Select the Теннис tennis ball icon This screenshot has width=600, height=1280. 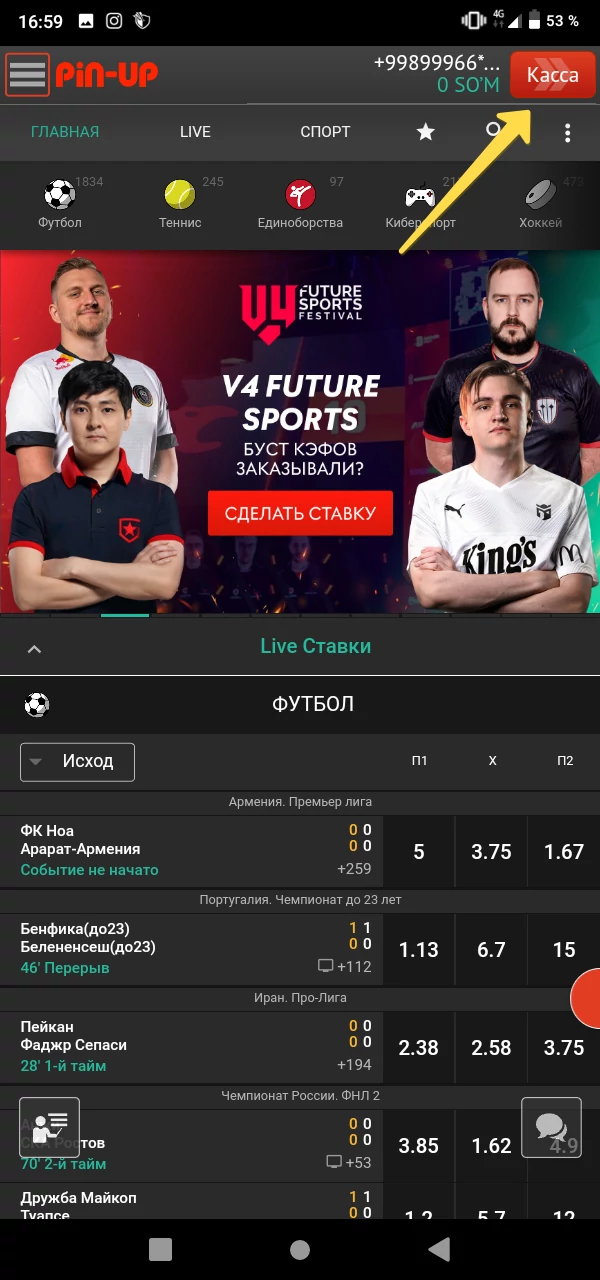[x=180, y=193]
